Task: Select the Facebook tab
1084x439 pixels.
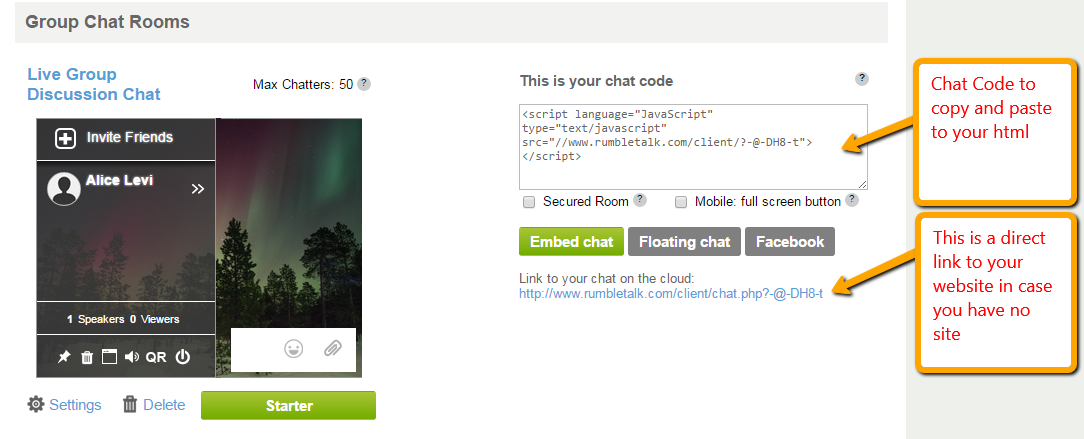Action: pos(790,241)
